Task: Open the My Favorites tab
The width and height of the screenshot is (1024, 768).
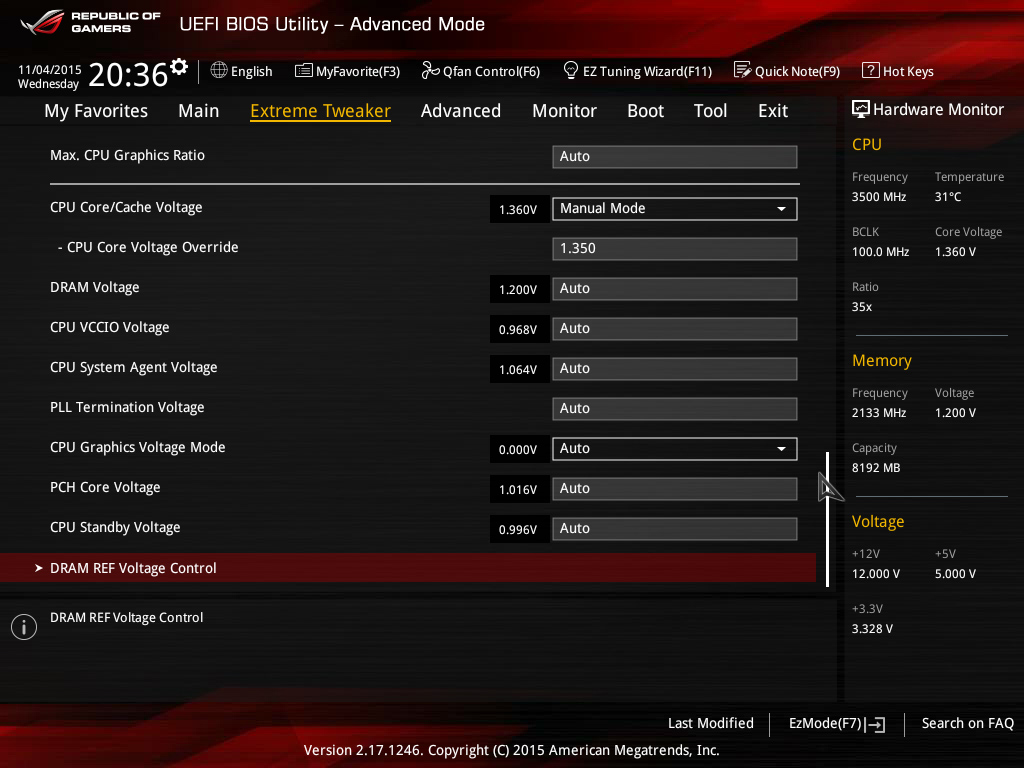Action: [96, 111]
